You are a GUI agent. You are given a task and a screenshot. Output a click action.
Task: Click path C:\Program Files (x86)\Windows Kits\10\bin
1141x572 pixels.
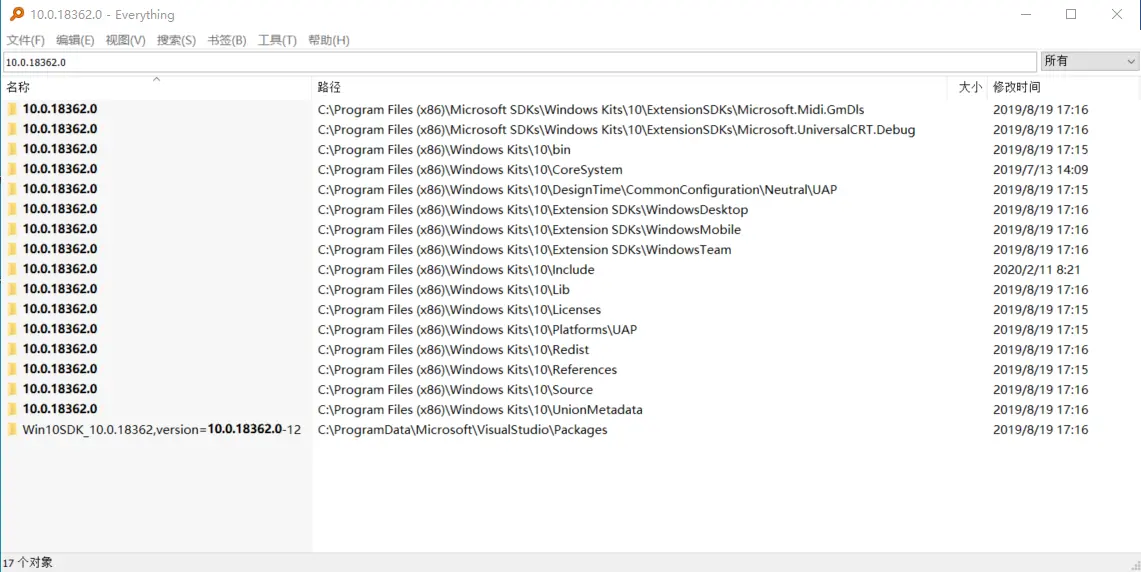[444, 150]
